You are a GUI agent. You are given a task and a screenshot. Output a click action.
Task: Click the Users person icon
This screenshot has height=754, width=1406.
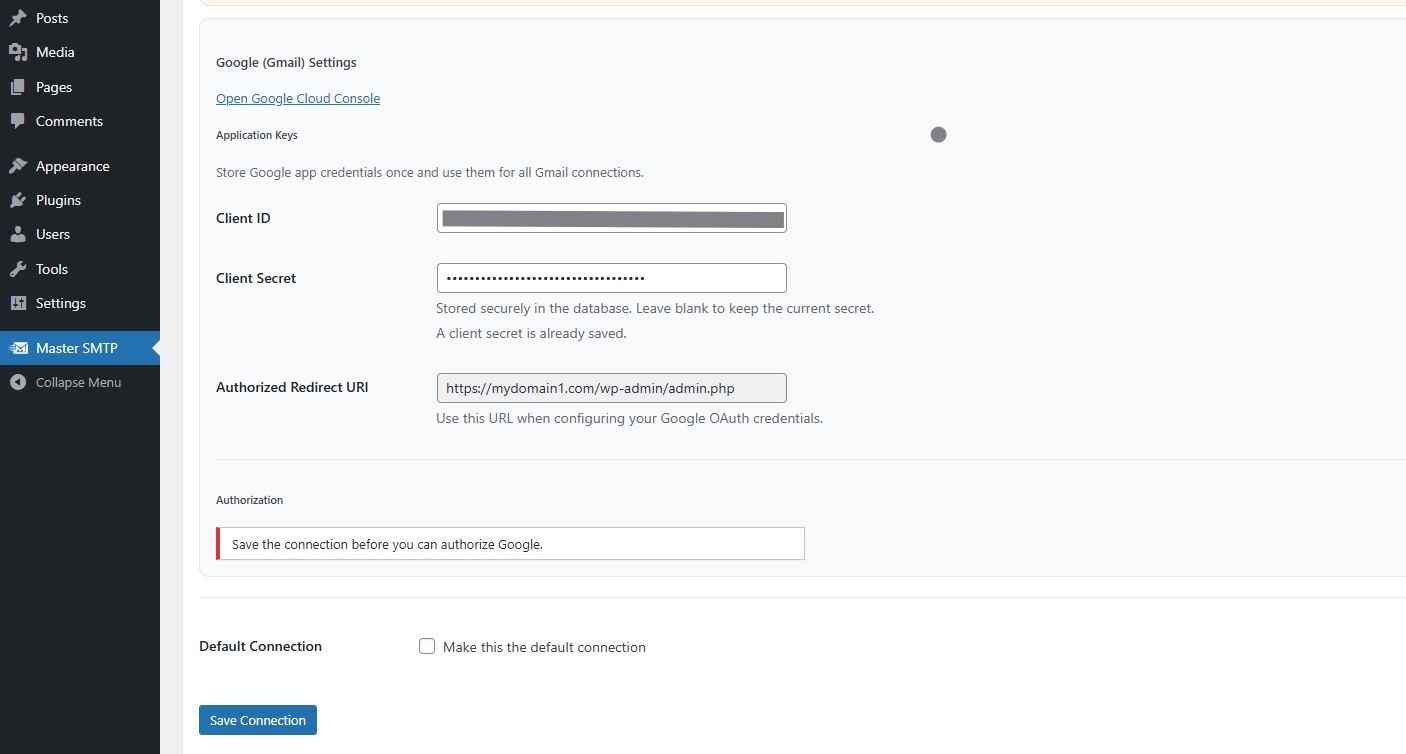[17, 234]
